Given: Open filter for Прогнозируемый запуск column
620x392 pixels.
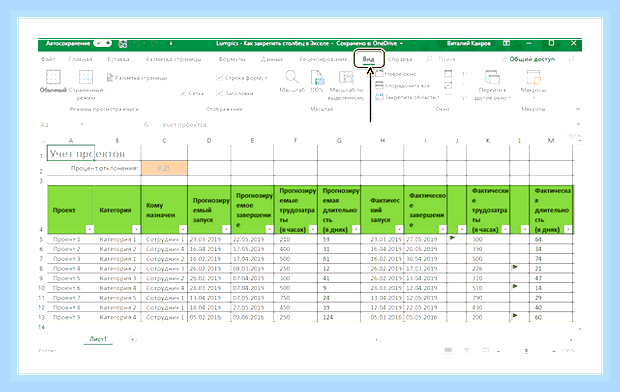Looking at the screenshot, I should point(226,229).
